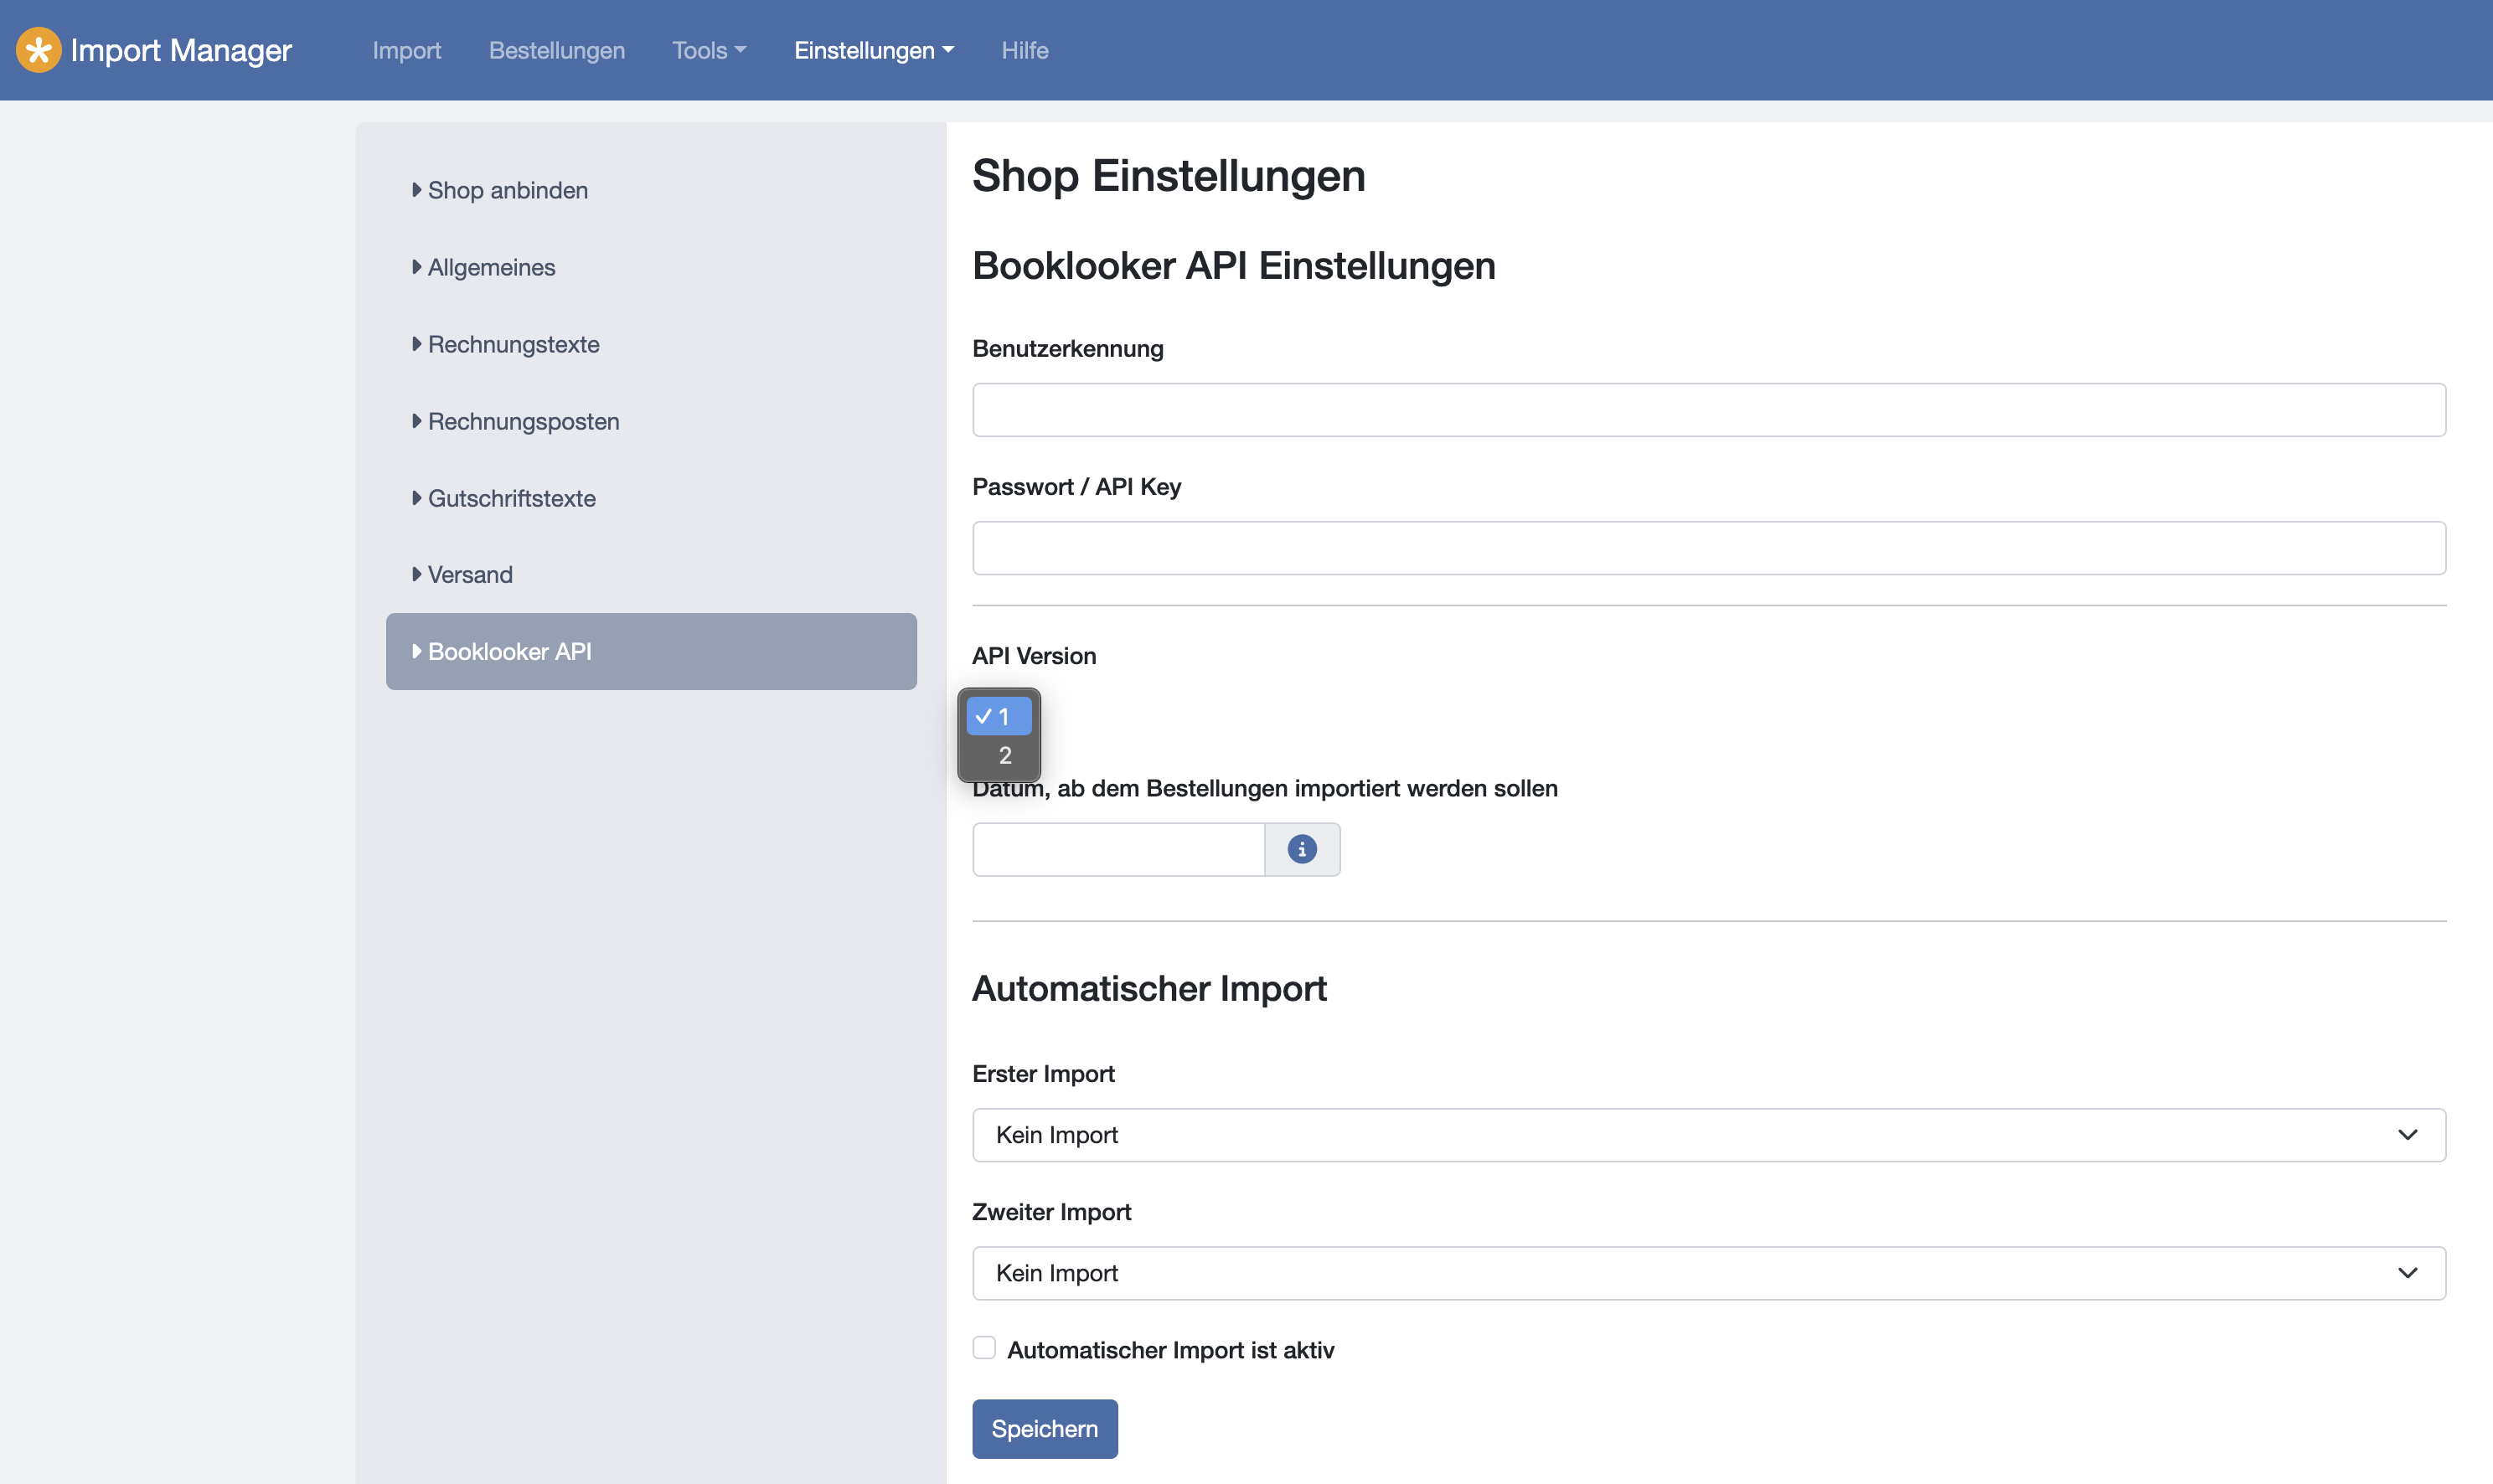Expand the Tools dropdown menu
This screenshot has height=1484, width=2493.
coord(709,50)
